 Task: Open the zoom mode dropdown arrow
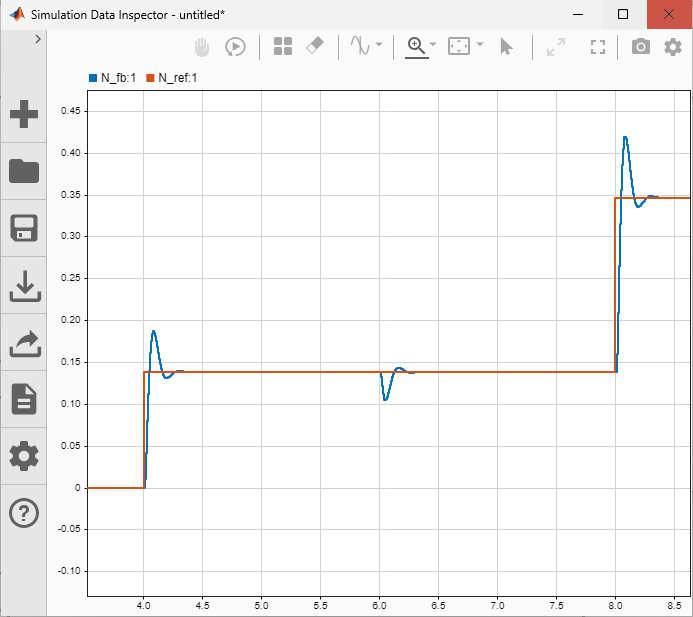pos(433,46)
